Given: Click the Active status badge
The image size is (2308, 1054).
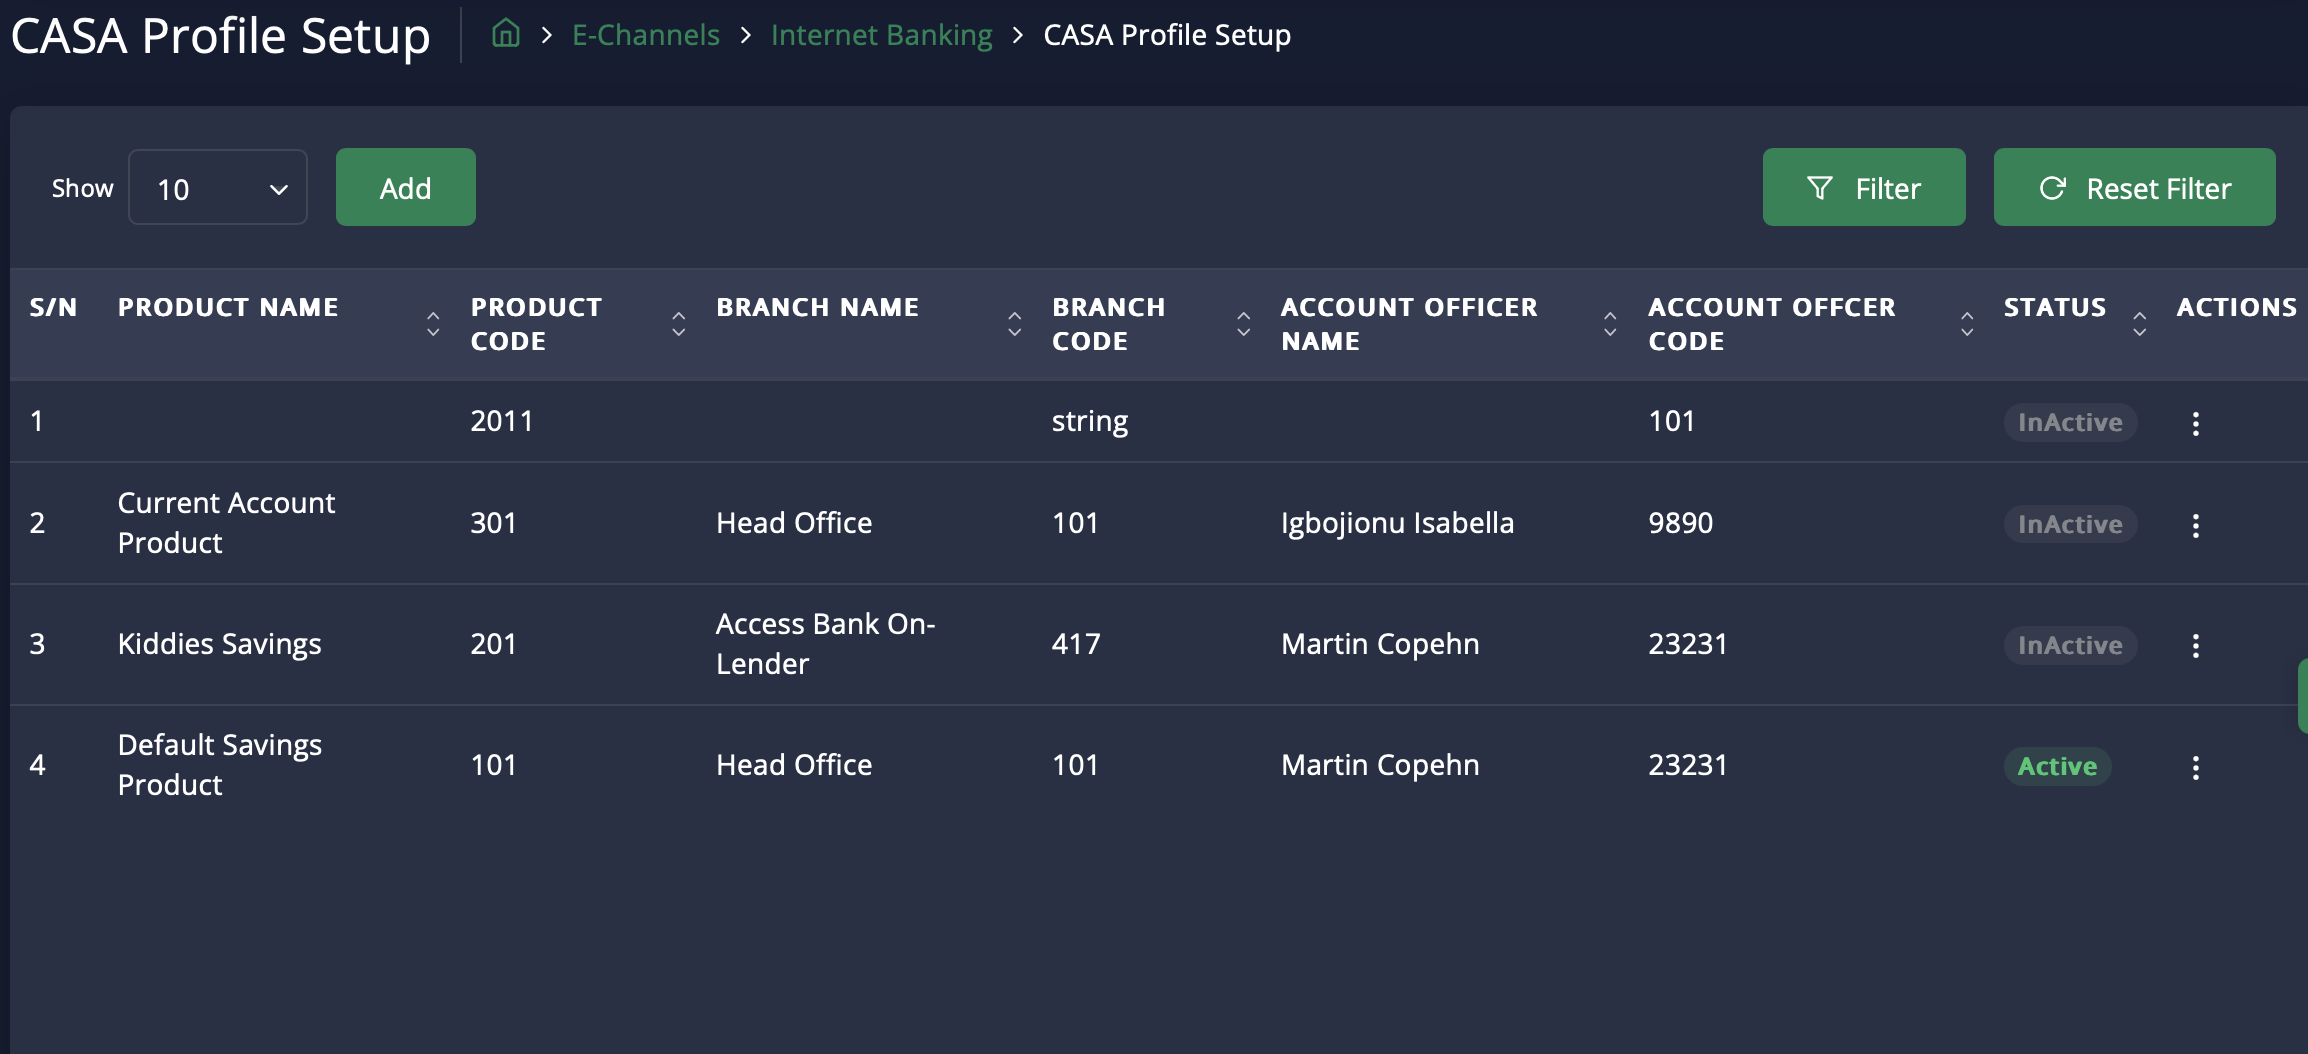Looking at the screenshot, I should (x=2057, y=766).
